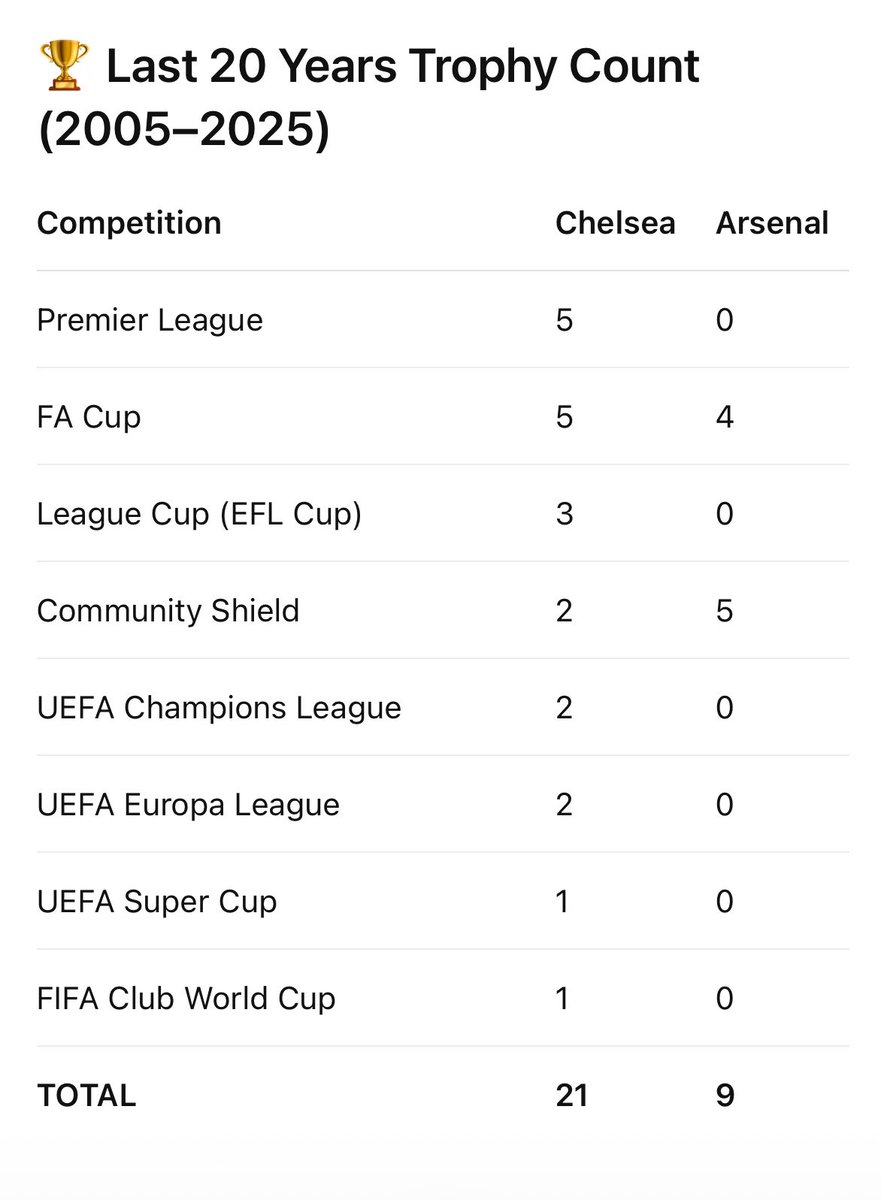Viewport: 881px width, 1200px height.
Task: Click Arsenal's FA Cup value 4
Action: coord(725,416)
